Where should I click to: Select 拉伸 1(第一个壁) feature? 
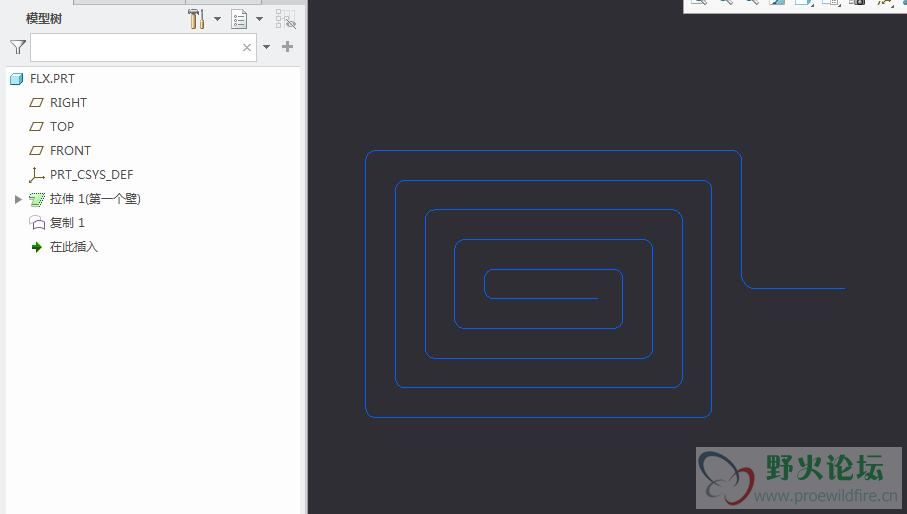pyautogui.click(x=95, y=199)
